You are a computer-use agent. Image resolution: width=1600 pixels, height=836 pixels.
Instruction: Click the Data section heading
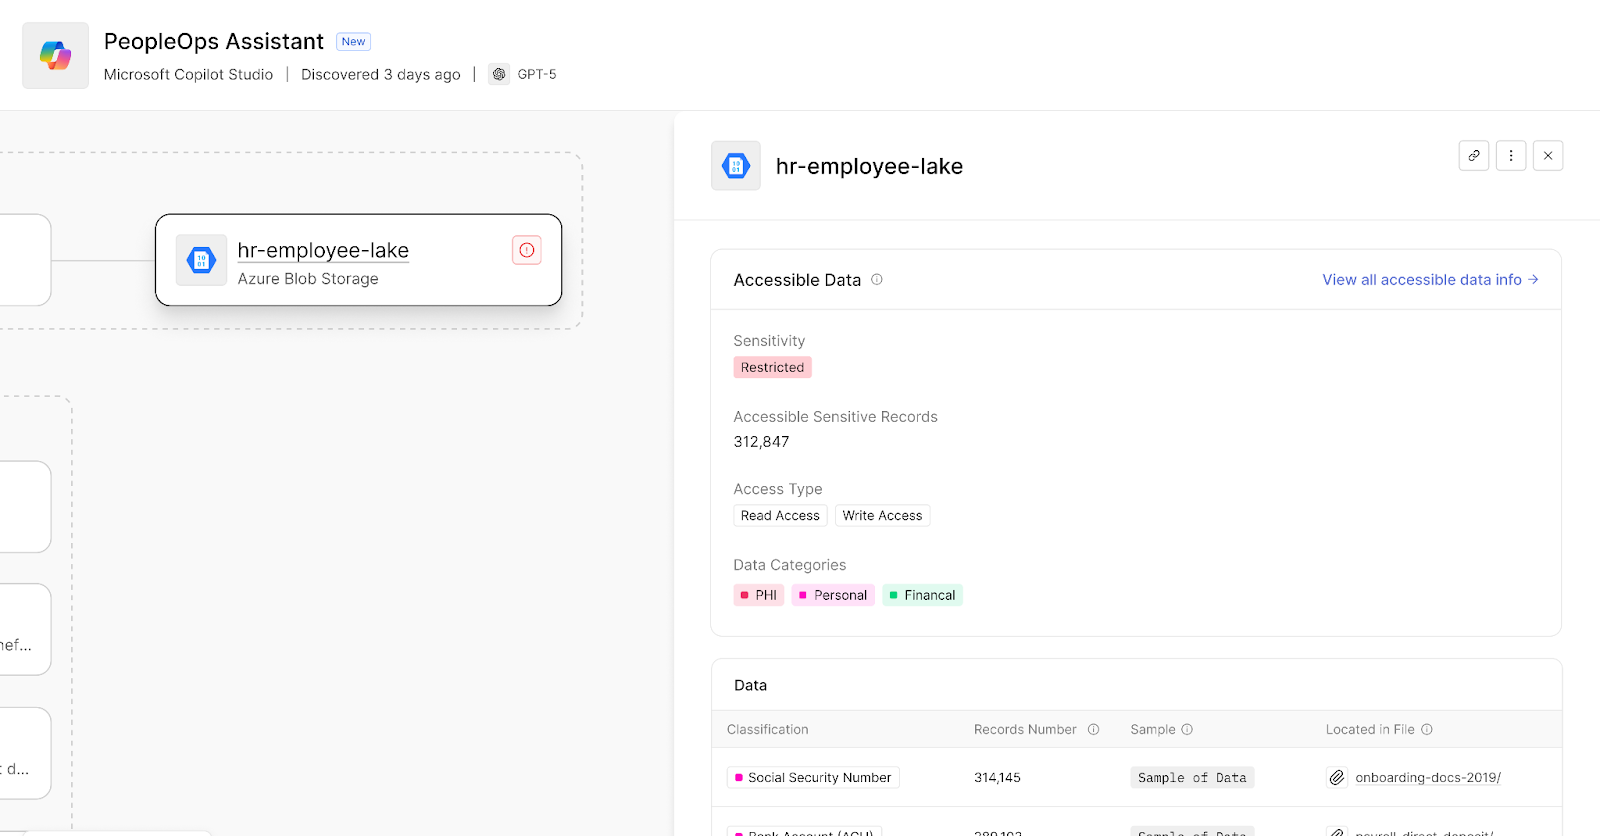tap(750, 685)
